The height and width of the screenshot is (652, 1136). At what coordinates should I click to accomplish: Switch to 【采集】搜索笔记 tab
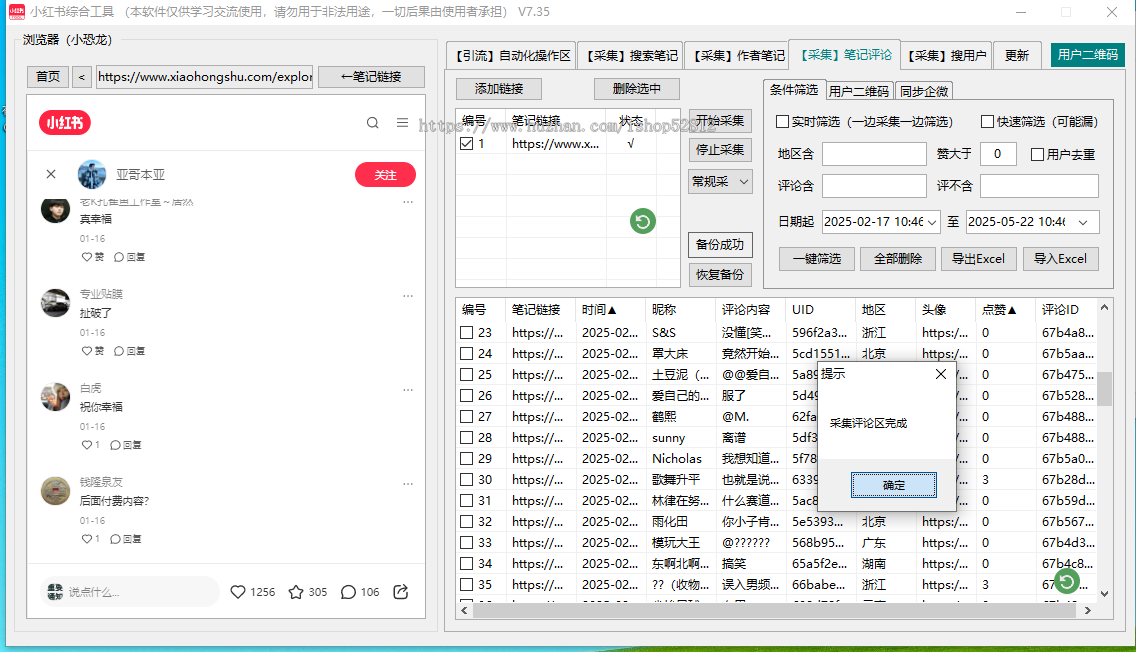pyautogui.click(x=632, y=56)
